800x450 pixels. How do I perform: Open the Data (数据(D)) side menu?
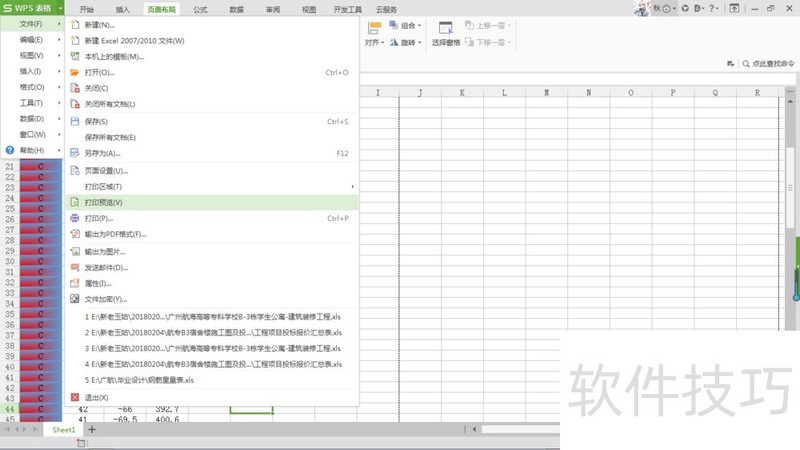pos(32,118)
